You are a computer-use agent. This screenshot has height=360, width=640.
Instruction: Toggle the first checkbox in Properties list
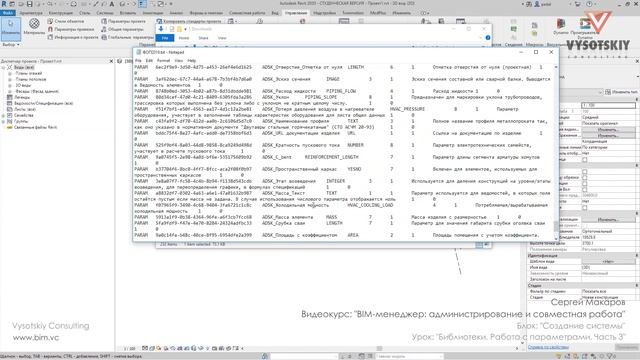[584, 159]
